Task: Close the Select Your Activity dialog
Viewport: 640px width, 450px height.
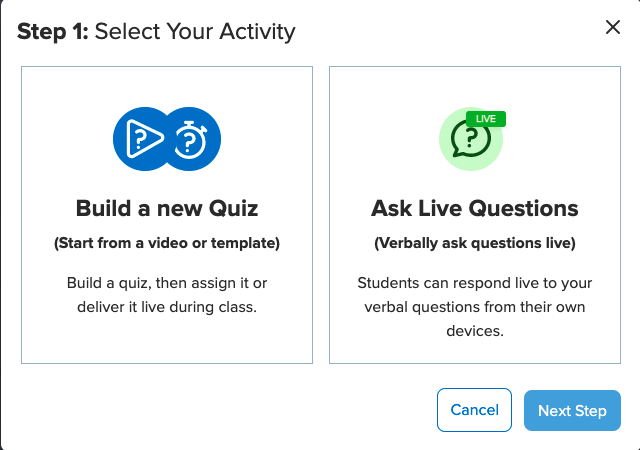Action: [613, 27]
